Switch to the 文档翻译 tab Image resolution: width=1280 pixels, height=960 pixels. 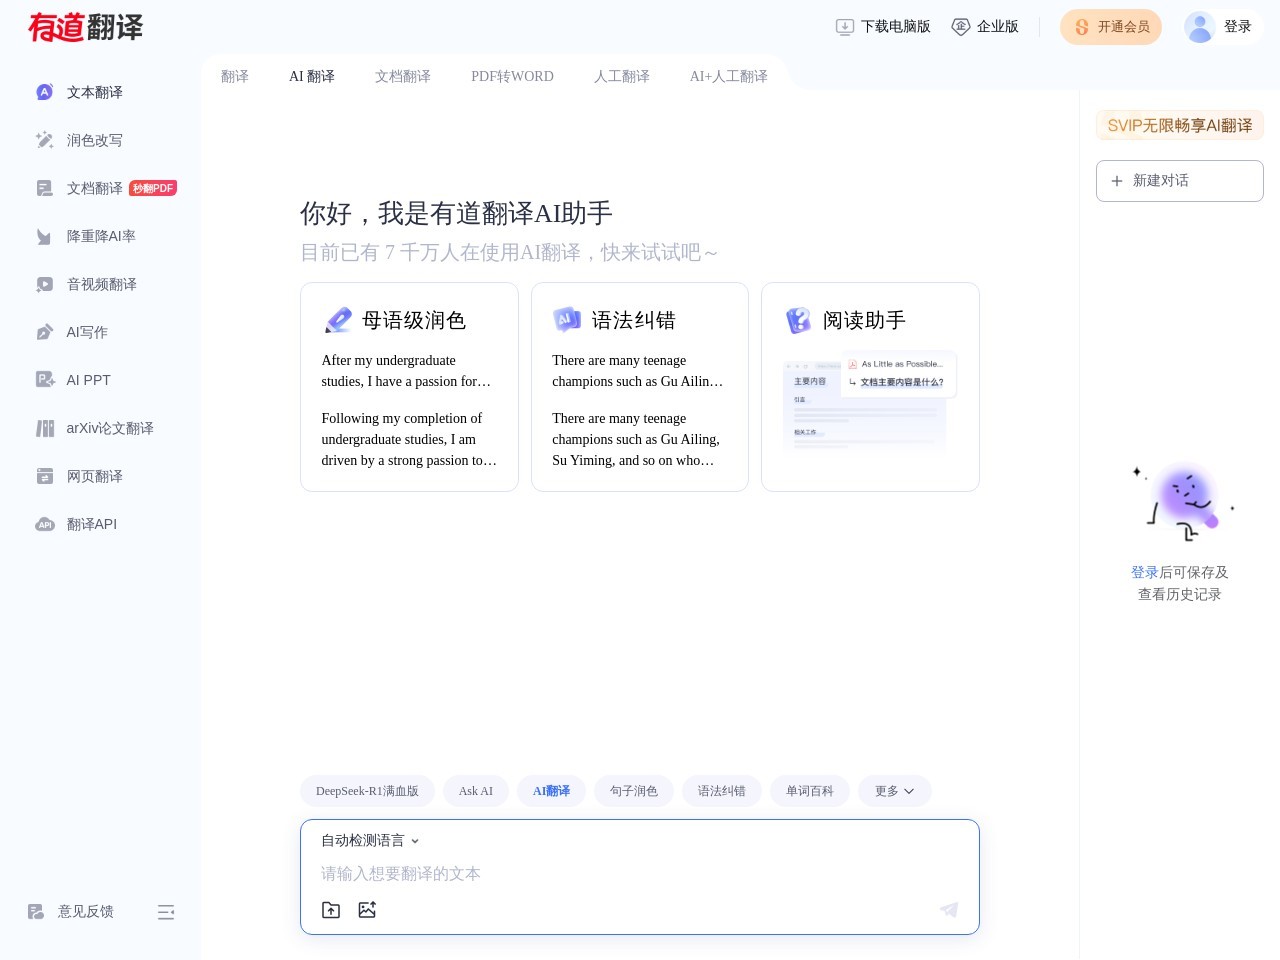click(402, 76)
